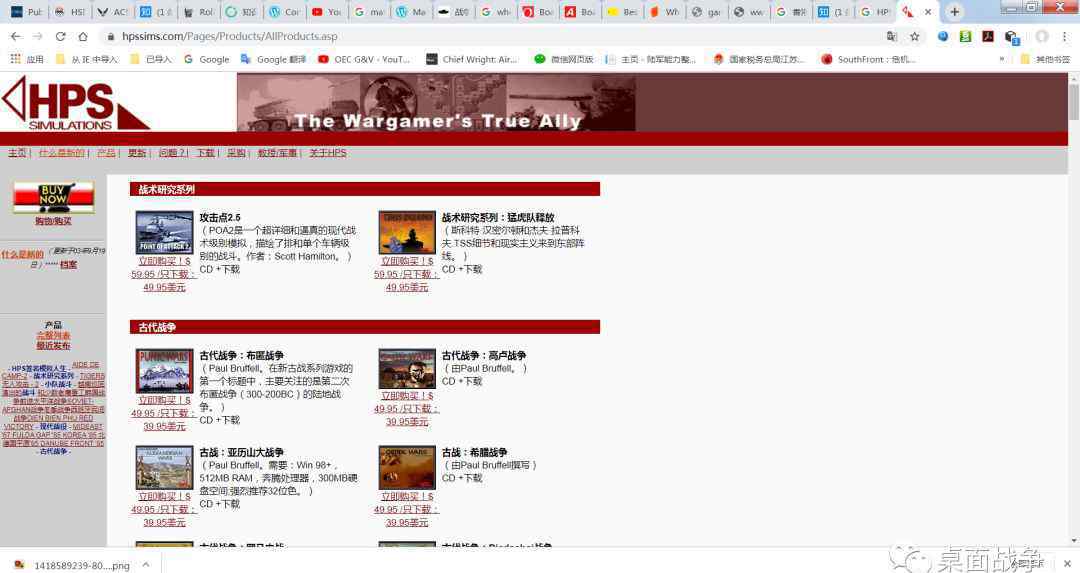Open the Tigers Unleashed box thumbnail
Viewport: 1080px width, 573px height.
click(407, 233)
